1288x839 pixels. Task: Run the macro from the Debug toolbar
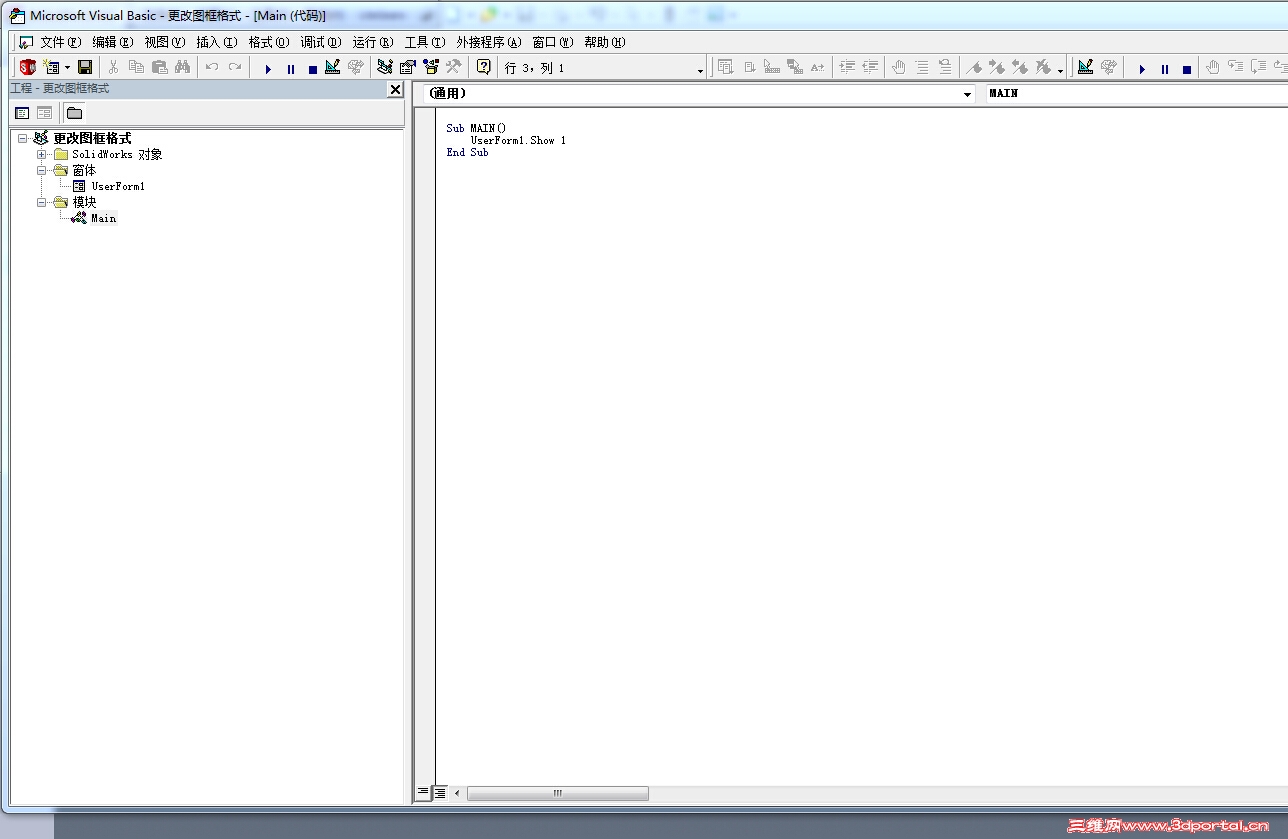point(1142,68)
